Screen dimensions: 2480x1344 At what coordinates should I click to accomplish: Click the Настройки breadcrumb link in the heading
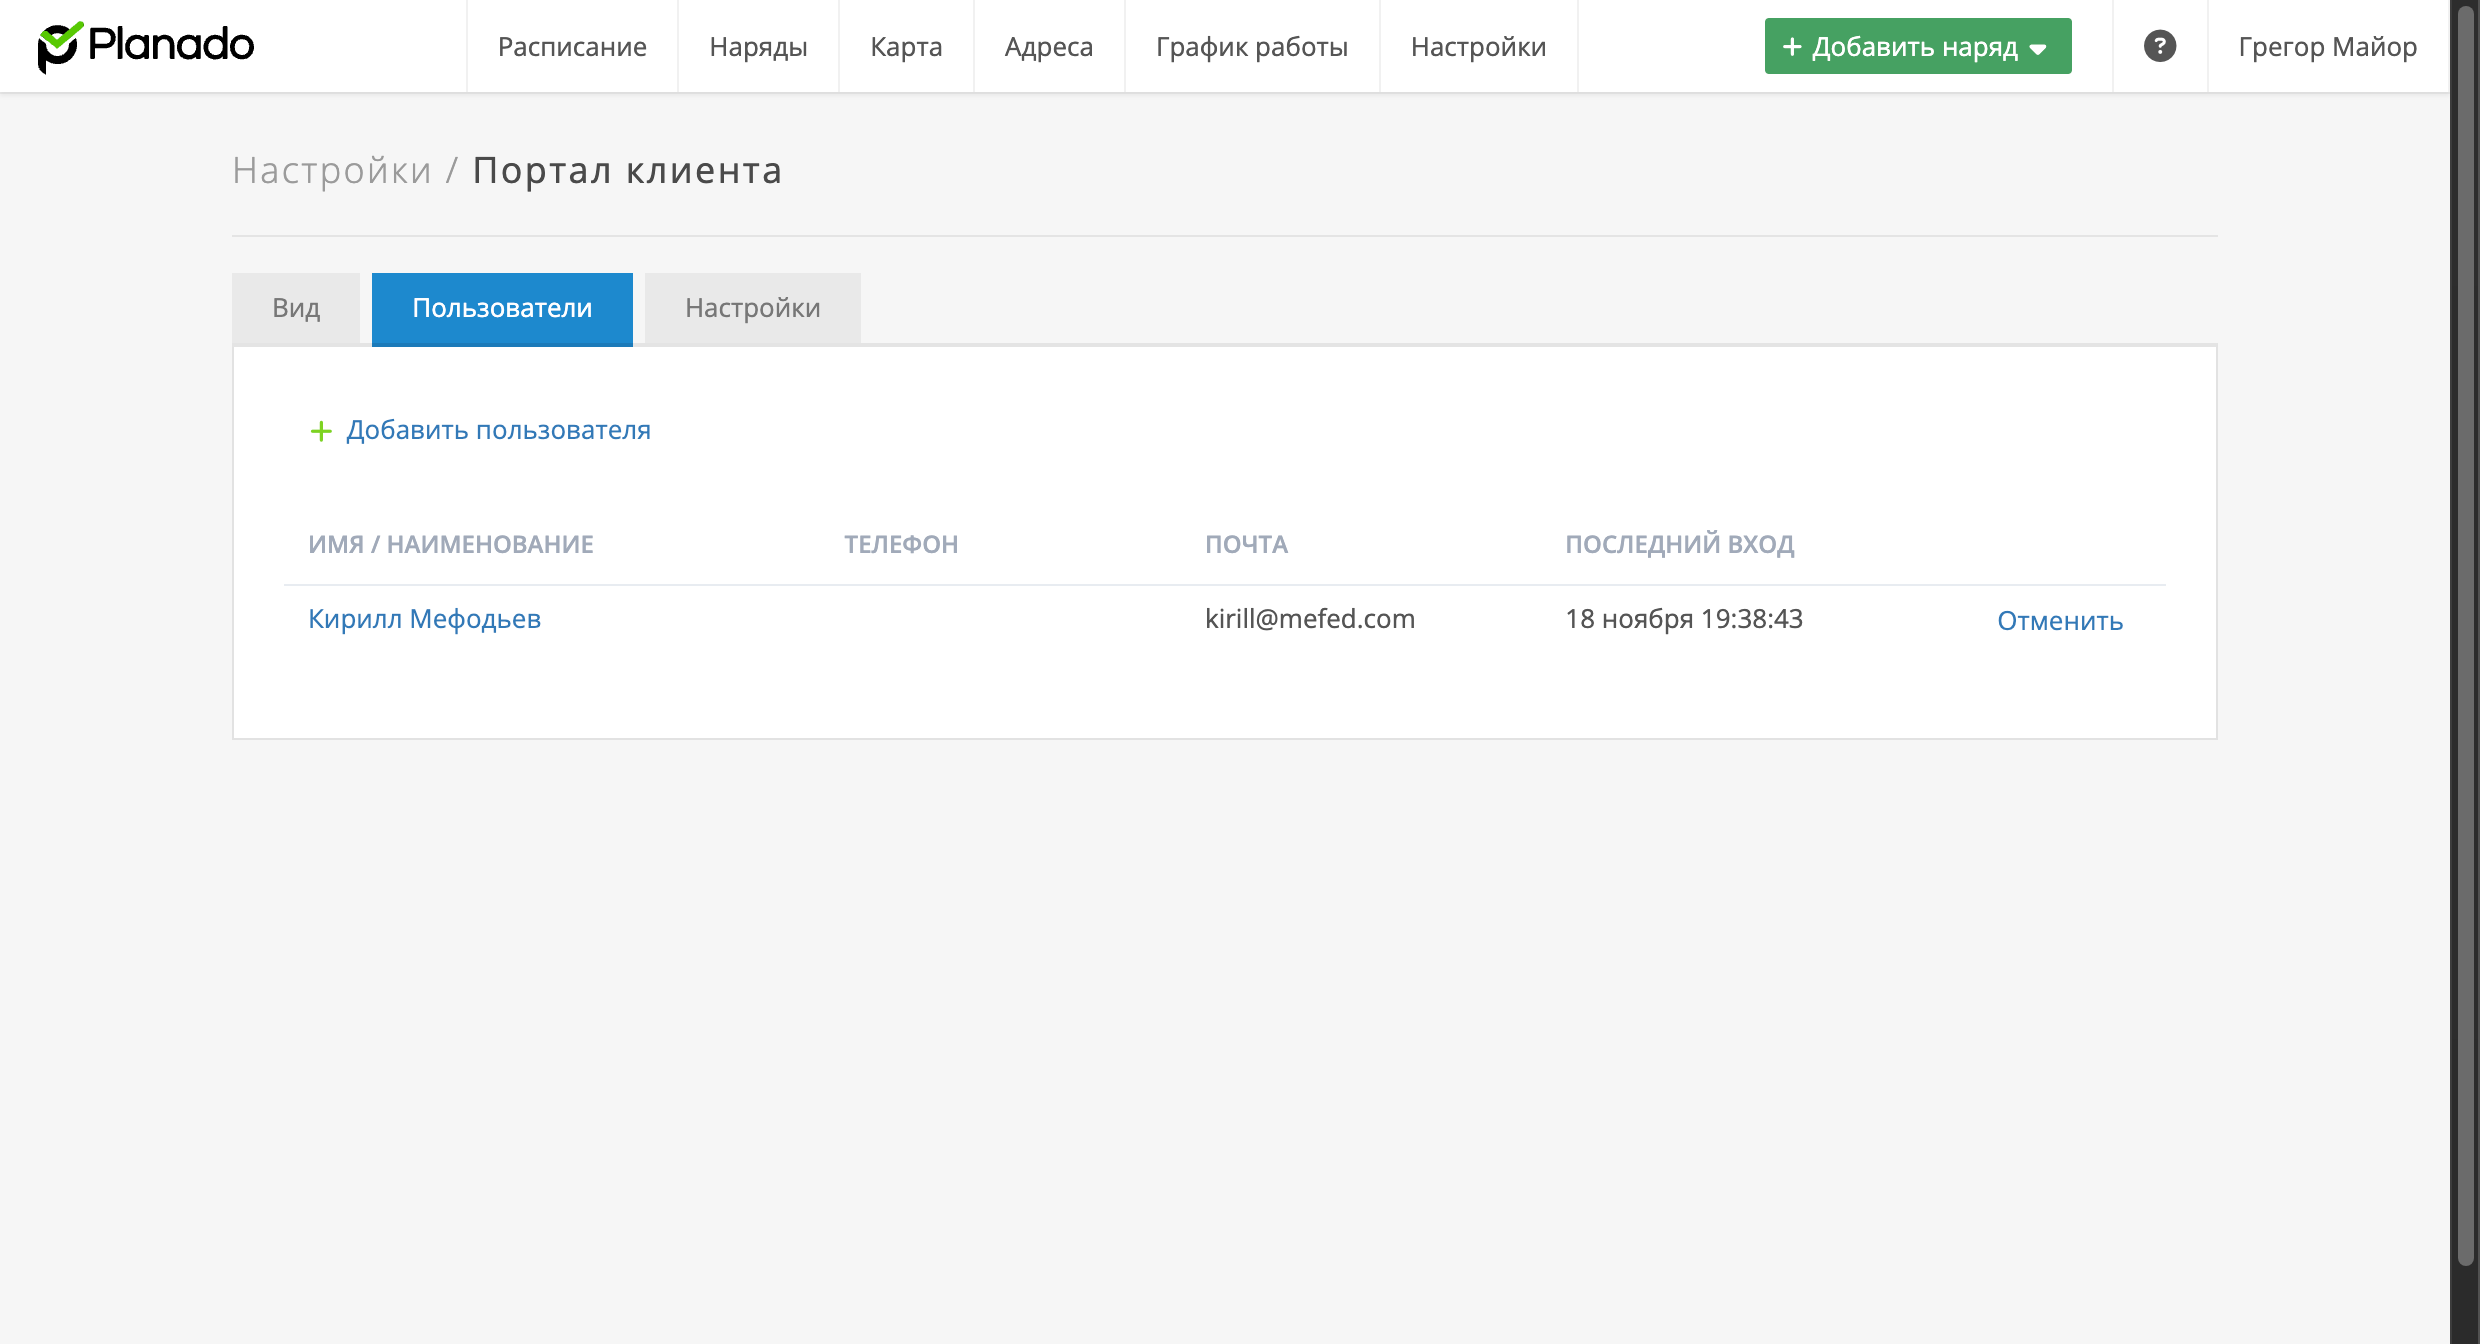[x=332, y=171]
